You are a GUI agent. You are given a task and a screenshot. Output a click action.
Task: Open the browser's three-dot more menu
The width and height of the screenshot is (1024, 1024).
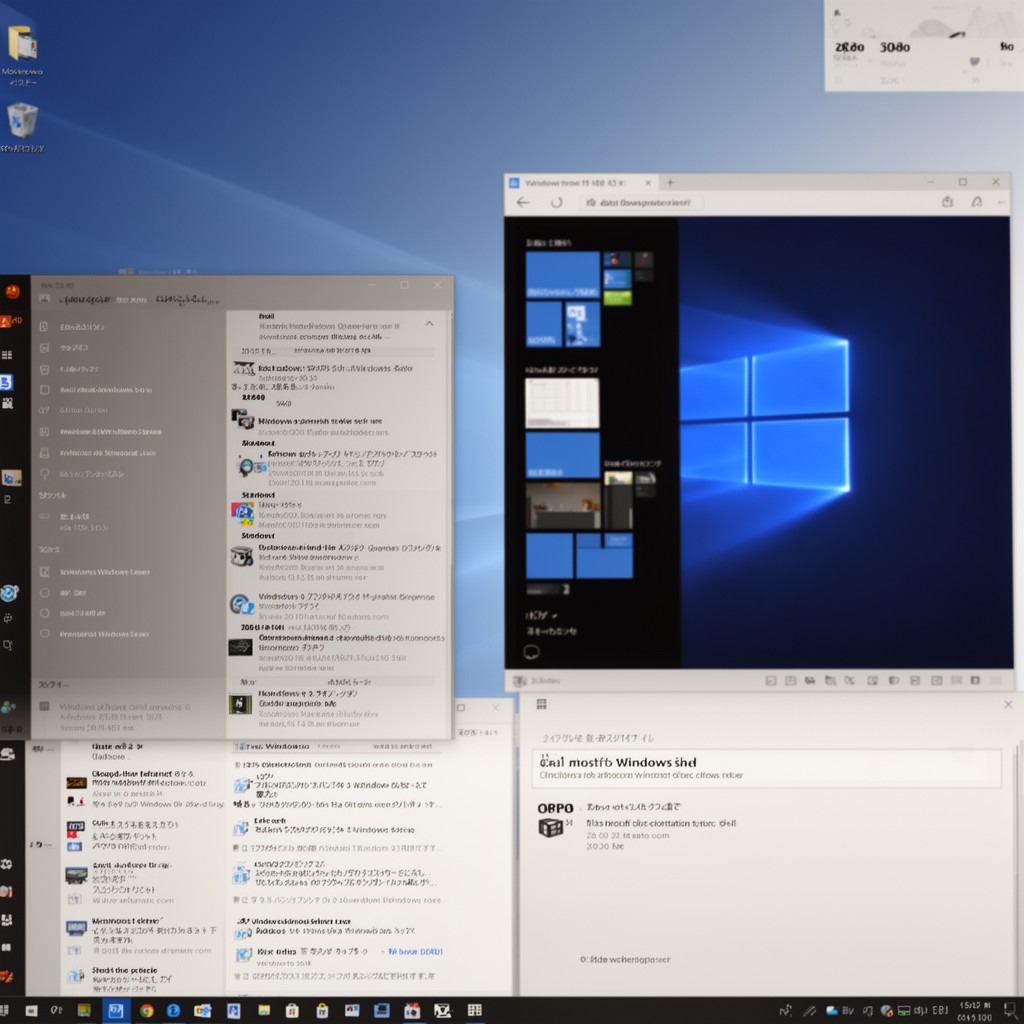[x=1000, y=202]
